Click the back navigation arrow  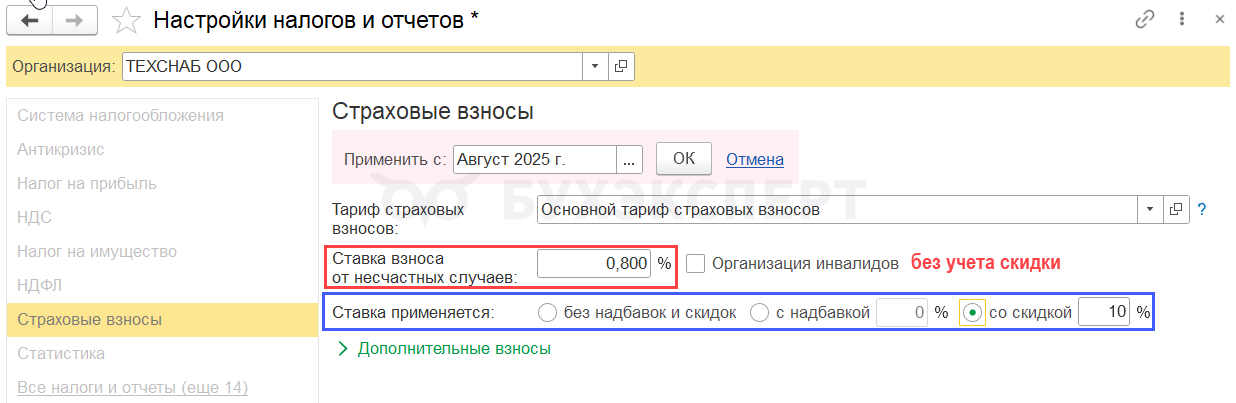[x=30, y=20]
